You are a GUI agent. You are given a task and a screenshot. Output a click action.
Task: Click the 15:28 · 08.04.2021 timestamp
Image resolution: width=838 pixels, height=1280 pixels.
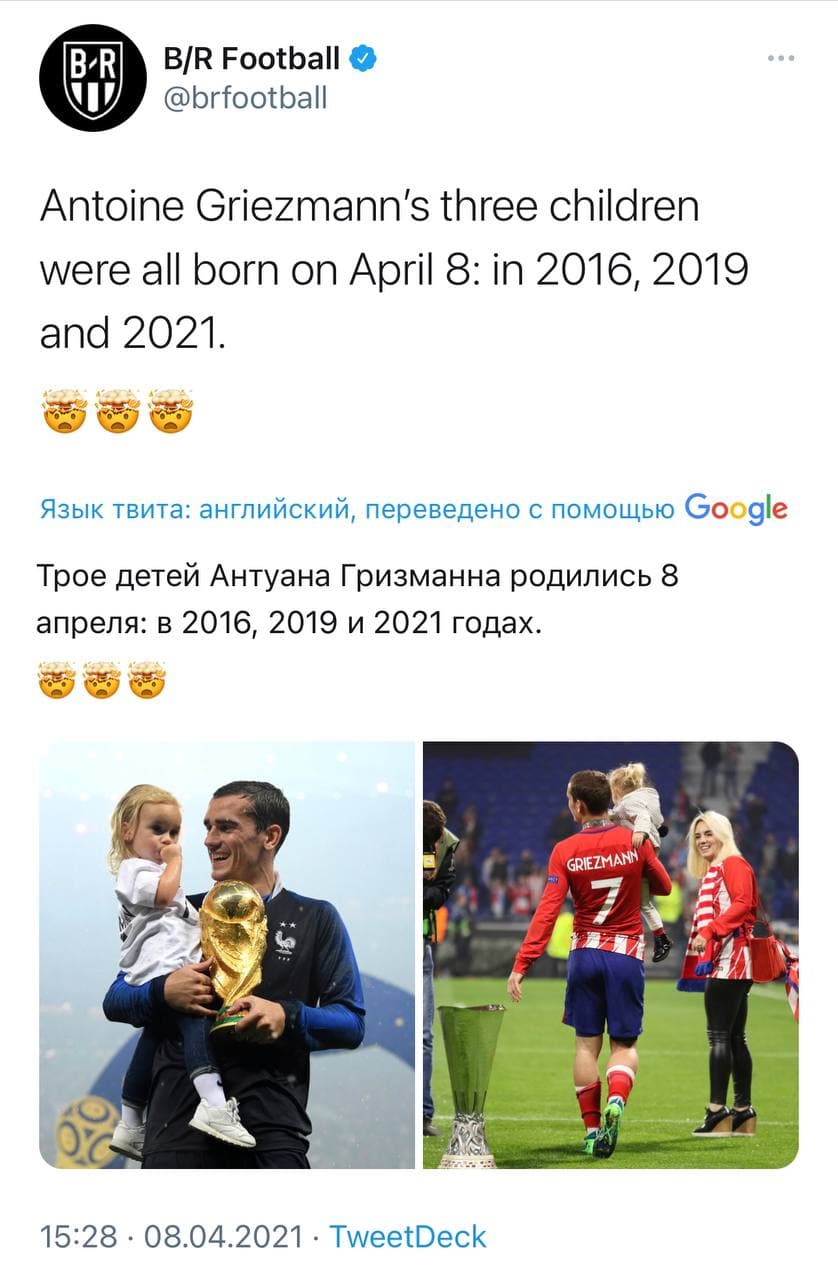tap(171, 1236)
